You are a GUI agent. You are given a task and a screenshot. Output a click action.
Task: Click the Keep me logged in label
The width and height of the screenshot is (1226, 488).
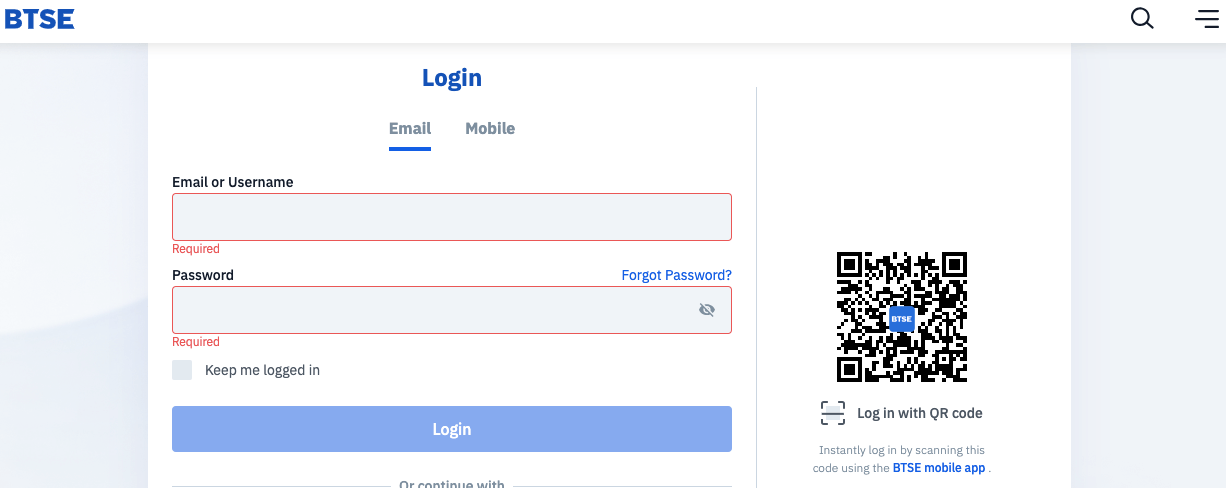tap(262, 370)
